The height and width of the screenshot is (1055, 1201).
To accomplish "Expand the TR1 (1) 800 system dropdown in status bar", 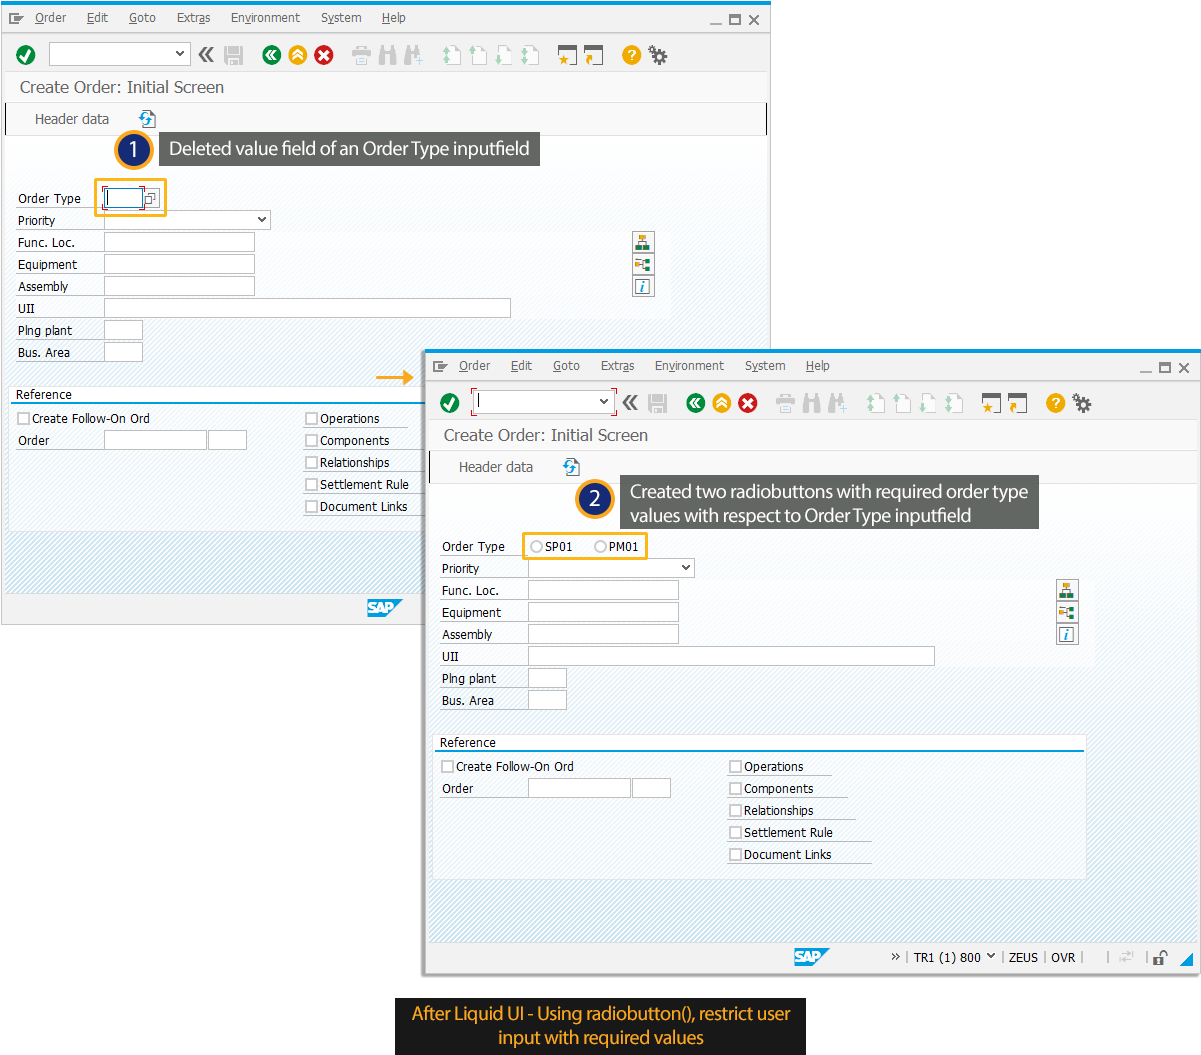I will click(991, 956).
